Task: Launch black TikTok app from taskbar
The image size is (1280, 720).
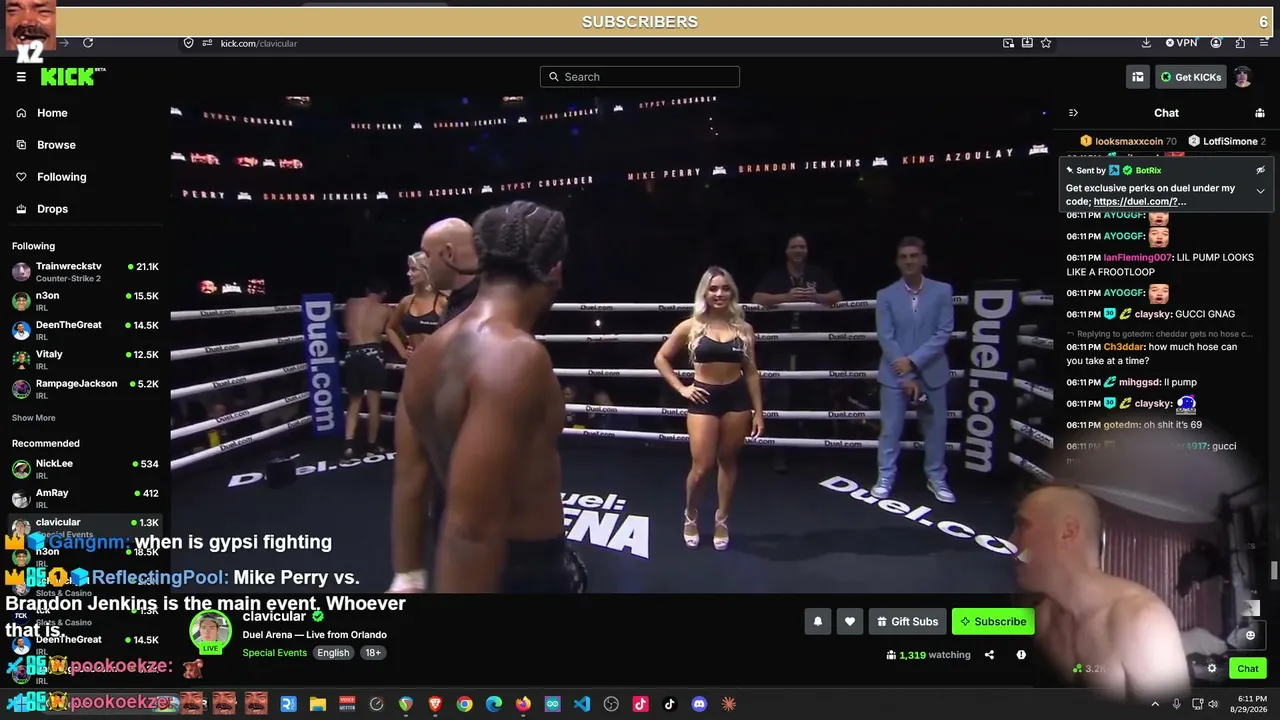Action: pyautogui.click(x=670, y=704)
